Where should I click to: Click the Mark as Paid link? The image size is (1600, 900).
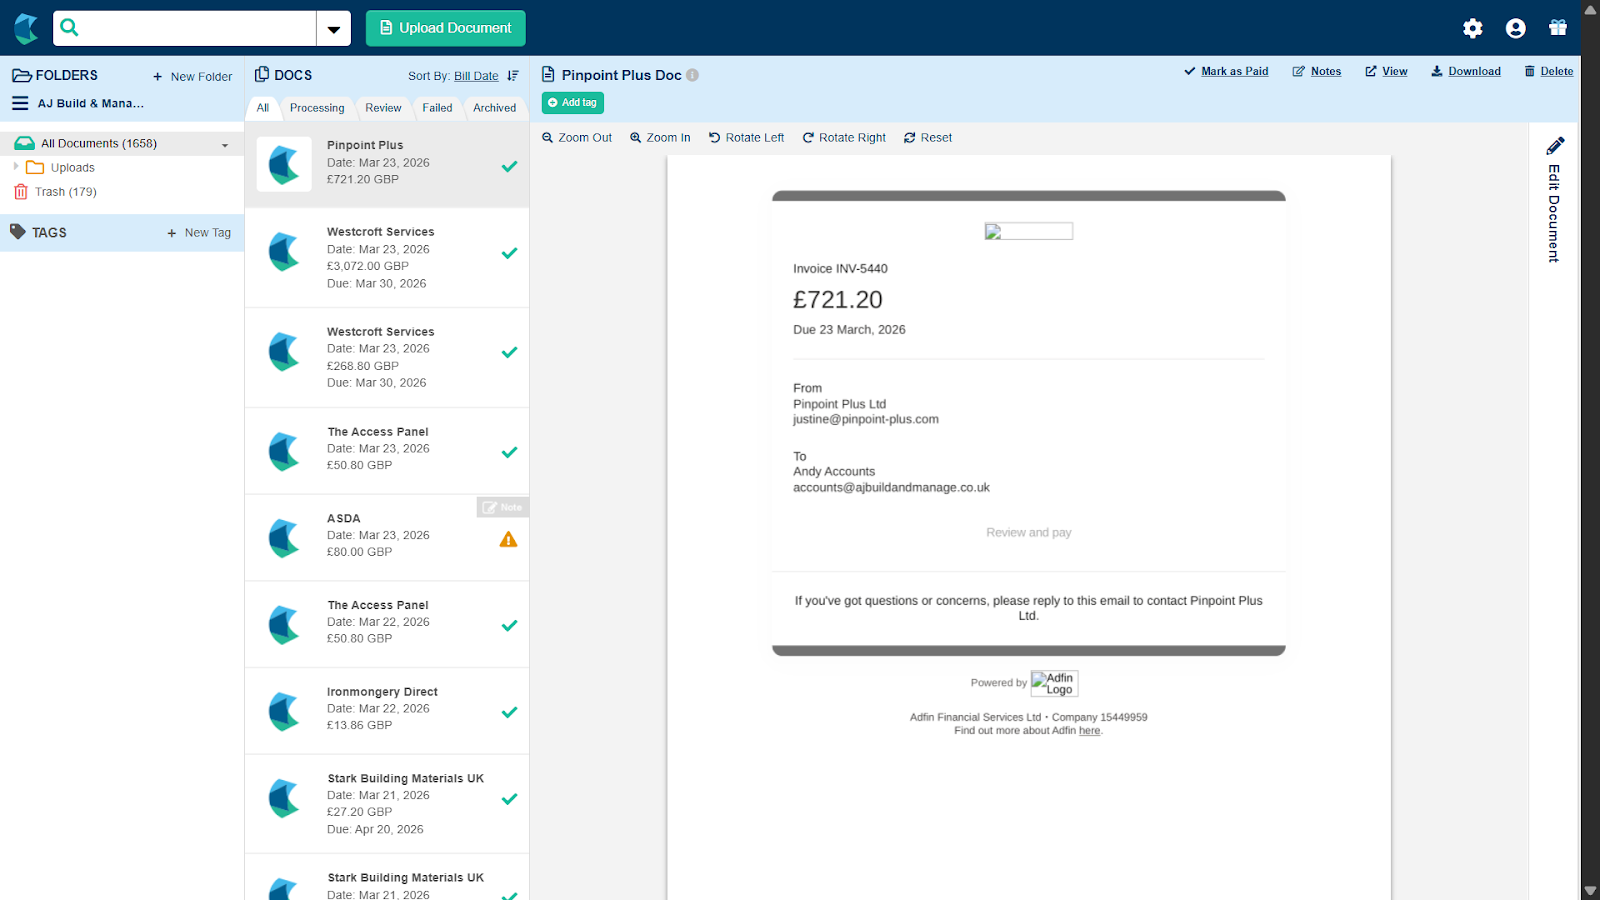(1226, 71)
